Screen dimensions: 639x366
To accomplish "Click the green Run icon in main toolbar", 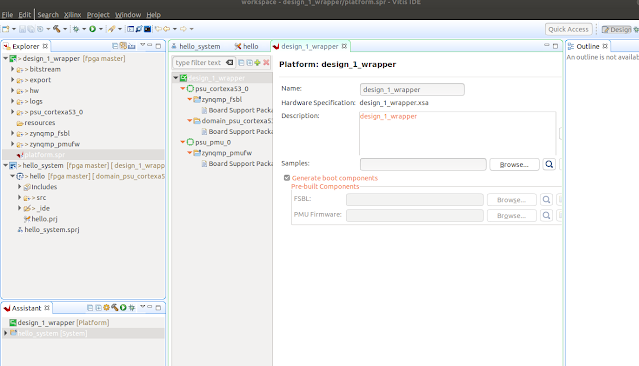I will pyautogui.click(x=93, y=29).
